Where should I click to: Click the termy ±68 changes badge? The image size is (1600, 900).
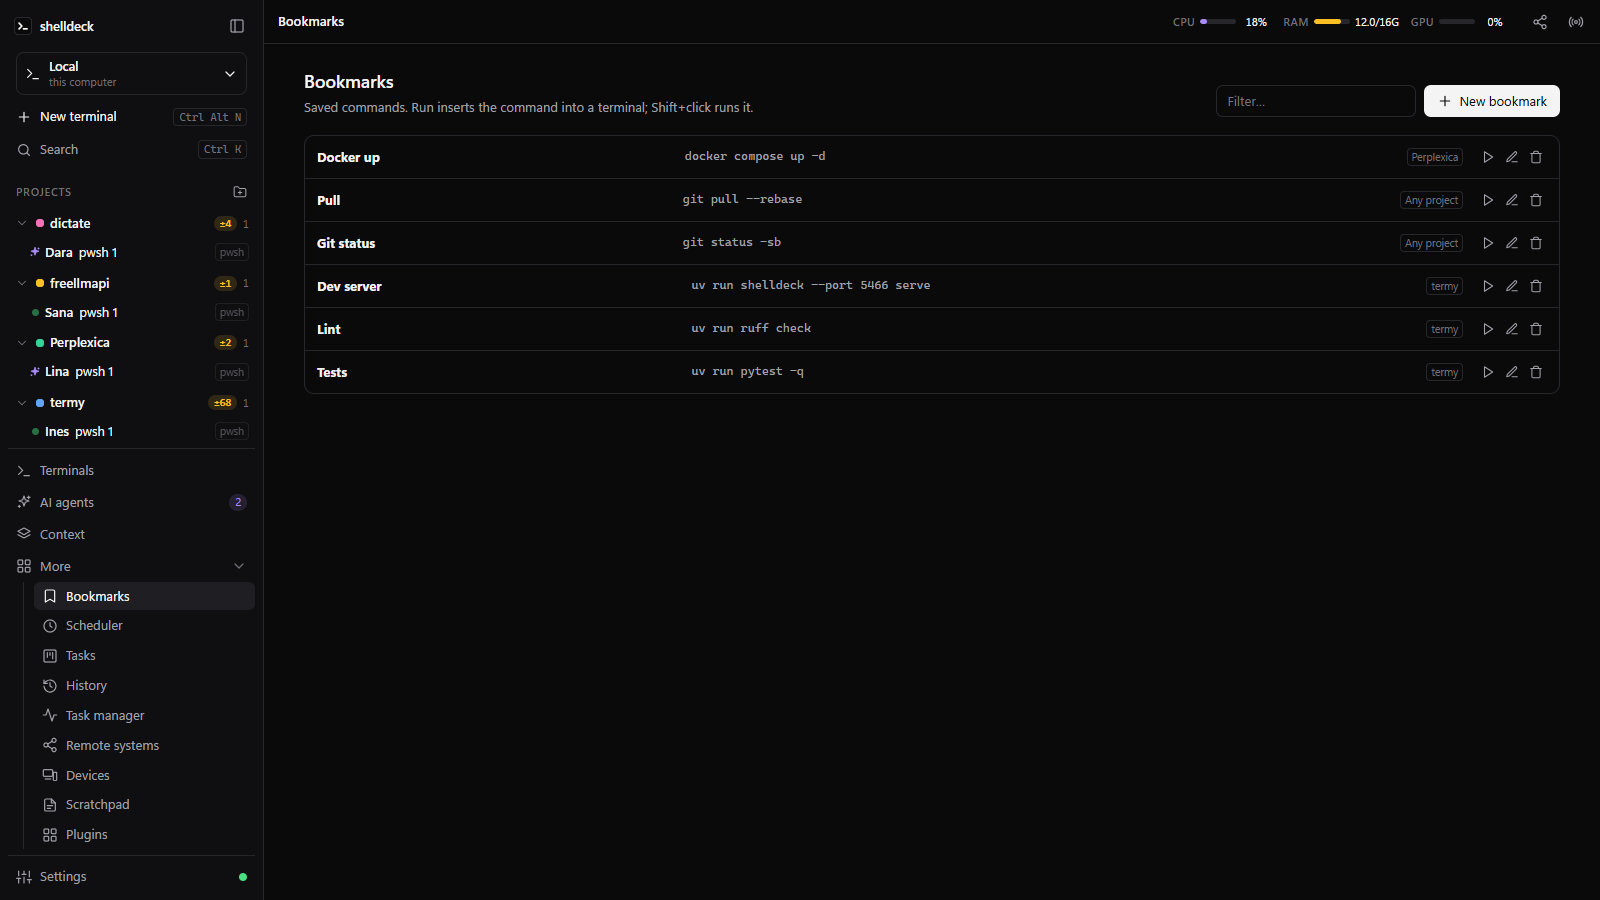[x=222, y=403]
